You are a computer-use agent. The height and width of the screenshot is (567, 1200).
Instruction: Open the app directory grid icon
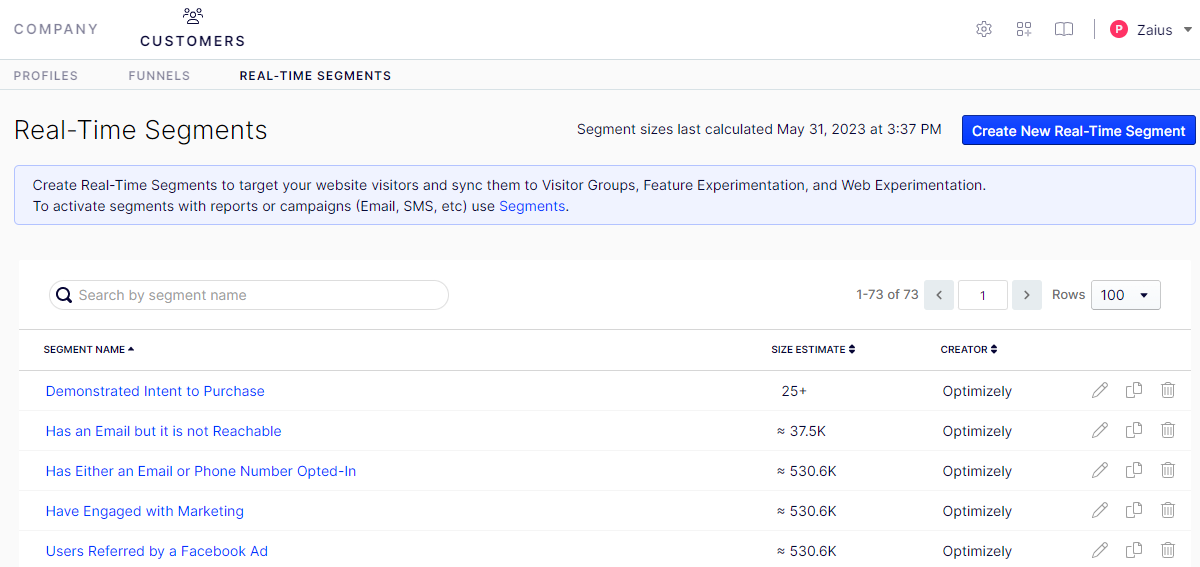click(1024, 29)
